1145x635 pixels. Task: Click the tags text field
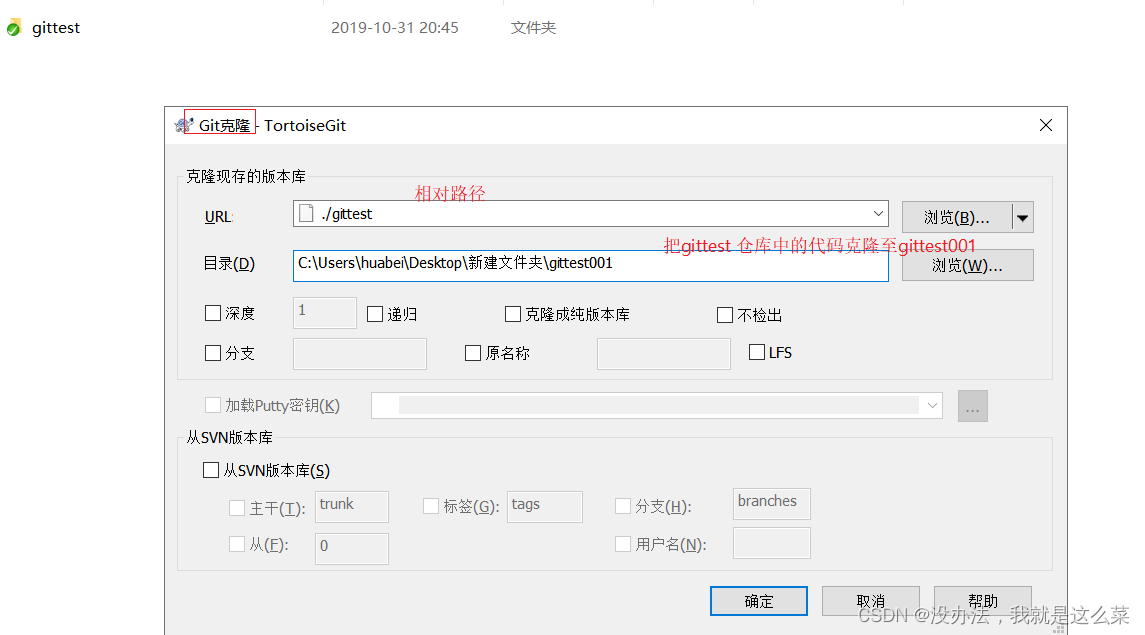(545, 507)
